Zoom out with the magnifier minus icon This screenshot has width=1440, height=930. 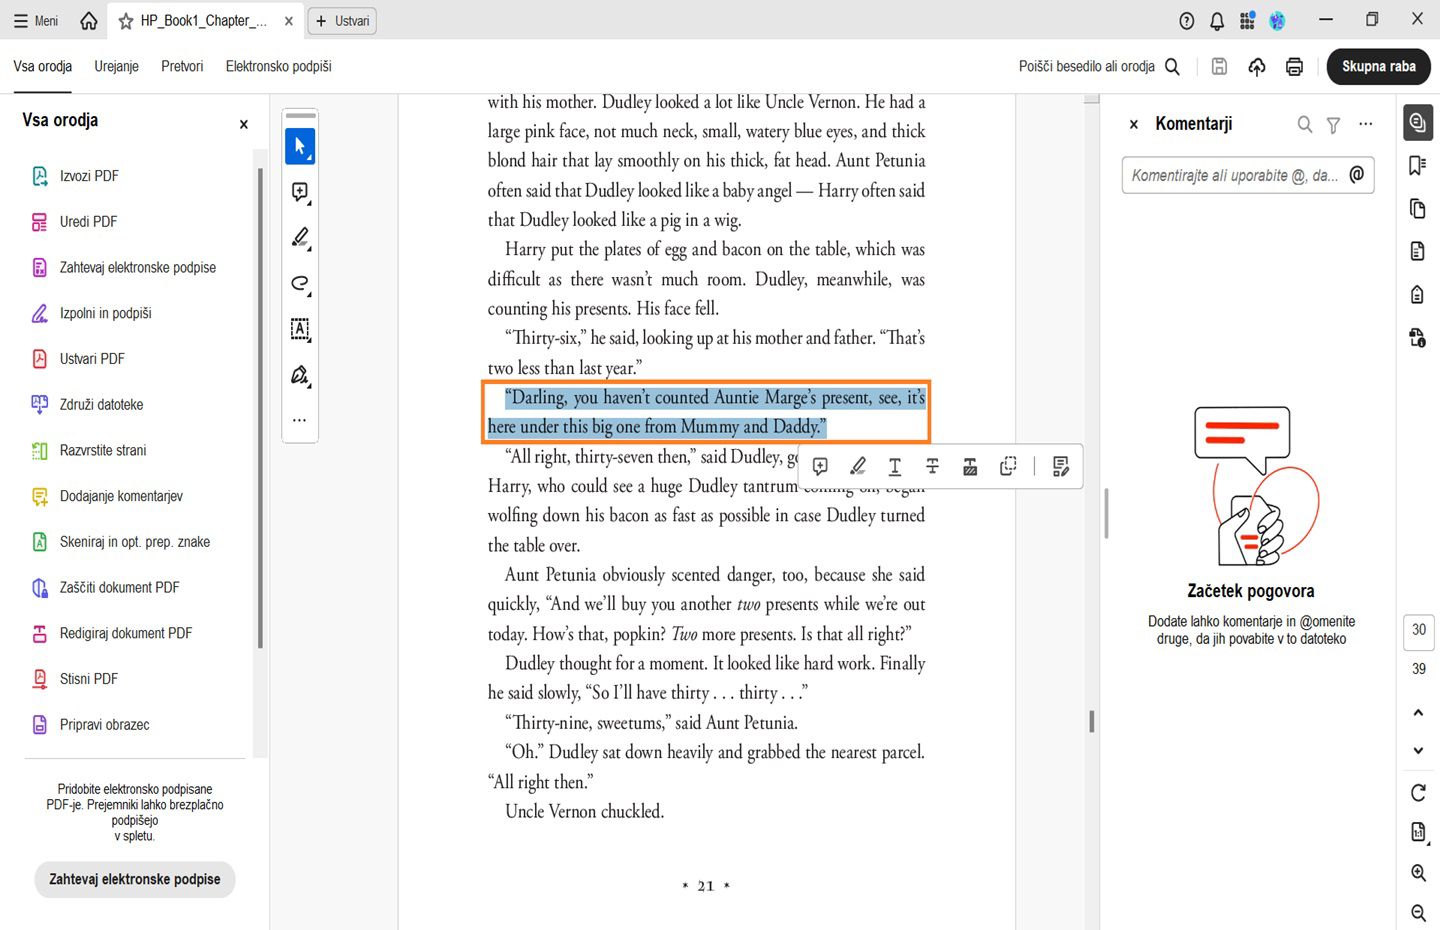(x=1418, y=912)
